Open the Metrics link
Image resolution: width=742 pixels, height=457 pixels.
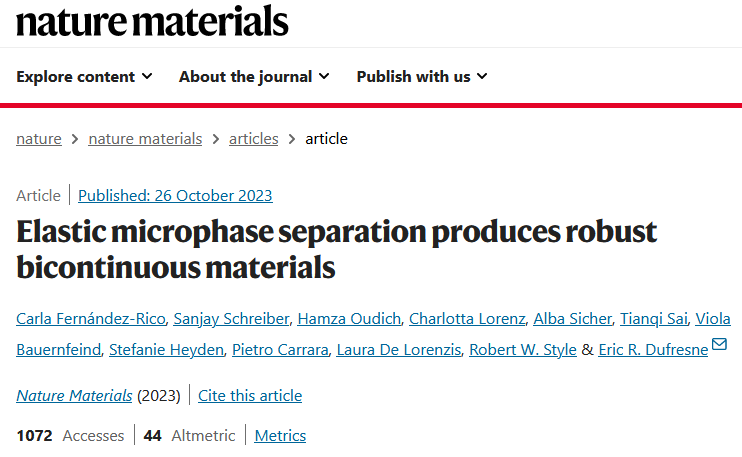pos(280,435)
